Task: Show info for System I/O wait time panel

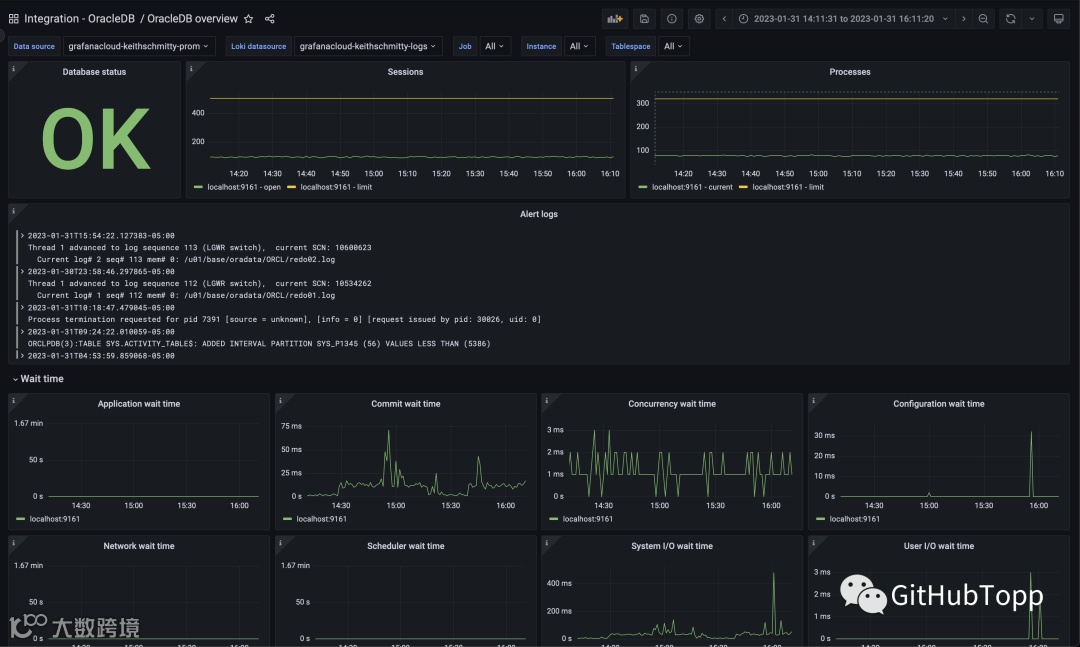Action: click(x=547, y=542)
